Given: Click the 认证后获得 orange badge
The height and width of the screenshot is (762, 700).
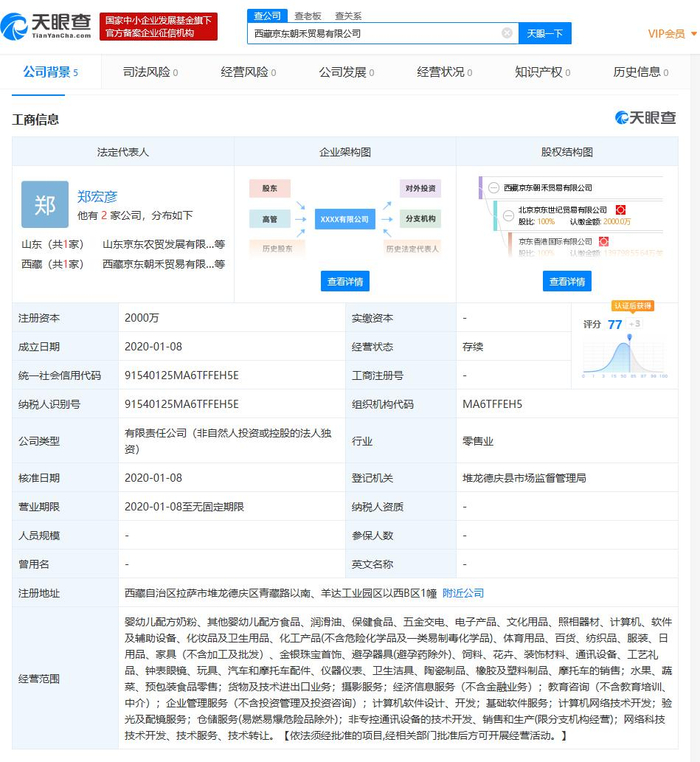Looking at the screenshot, I should coord(632,306).
